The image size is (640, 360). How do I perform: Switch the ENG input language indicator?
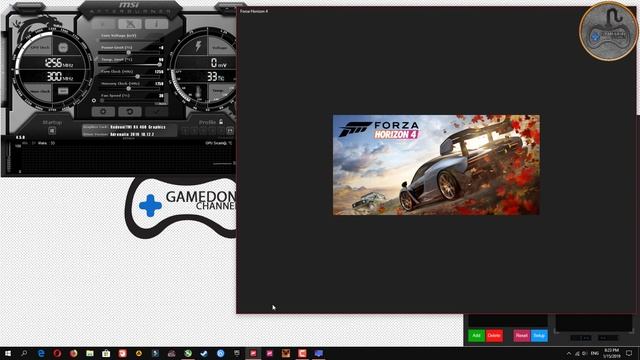pos(595,353)
